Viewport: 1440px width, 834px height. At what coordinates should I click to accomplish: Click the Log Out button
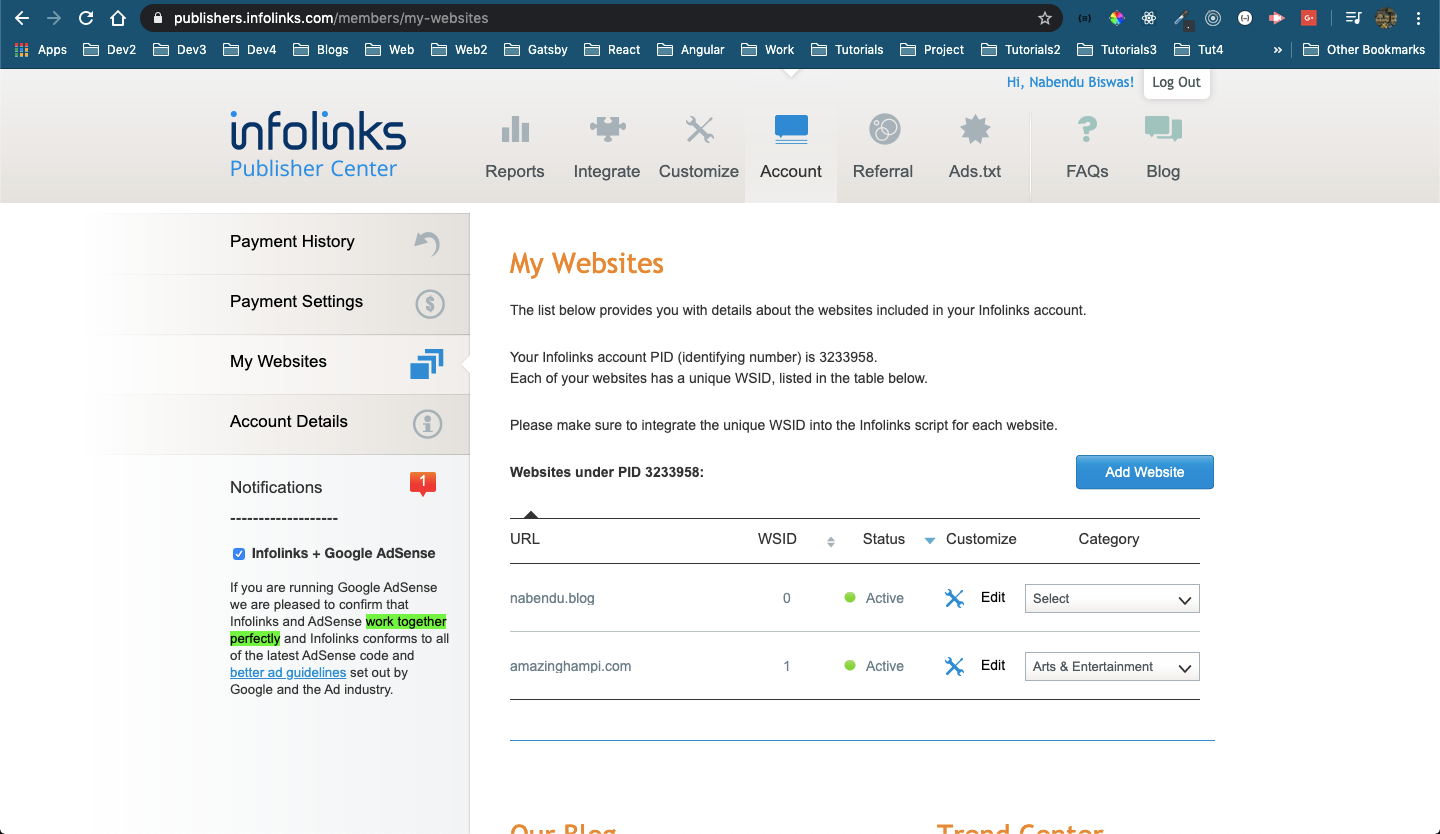click(x=1176, y=82)
